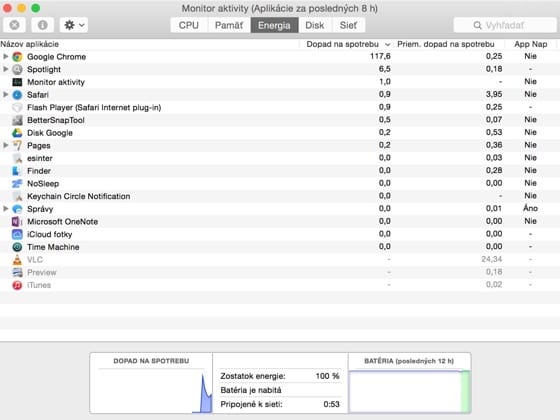Viewport: 560px width, 420px height.
Task: Click the VLC cone icon
Action: pyautogui.click(x=17, y=260)
